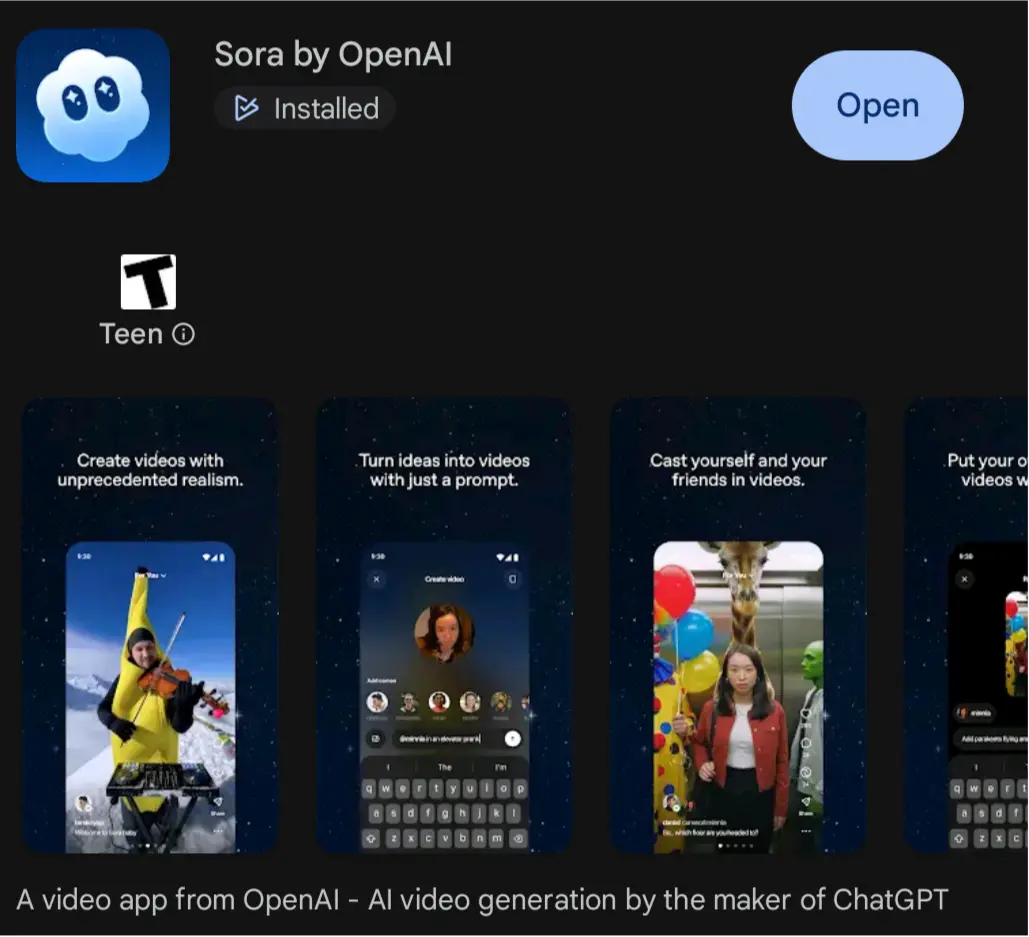
Task: Open screenshot "Turn ideas into videos"
Action: click(444, 625)
